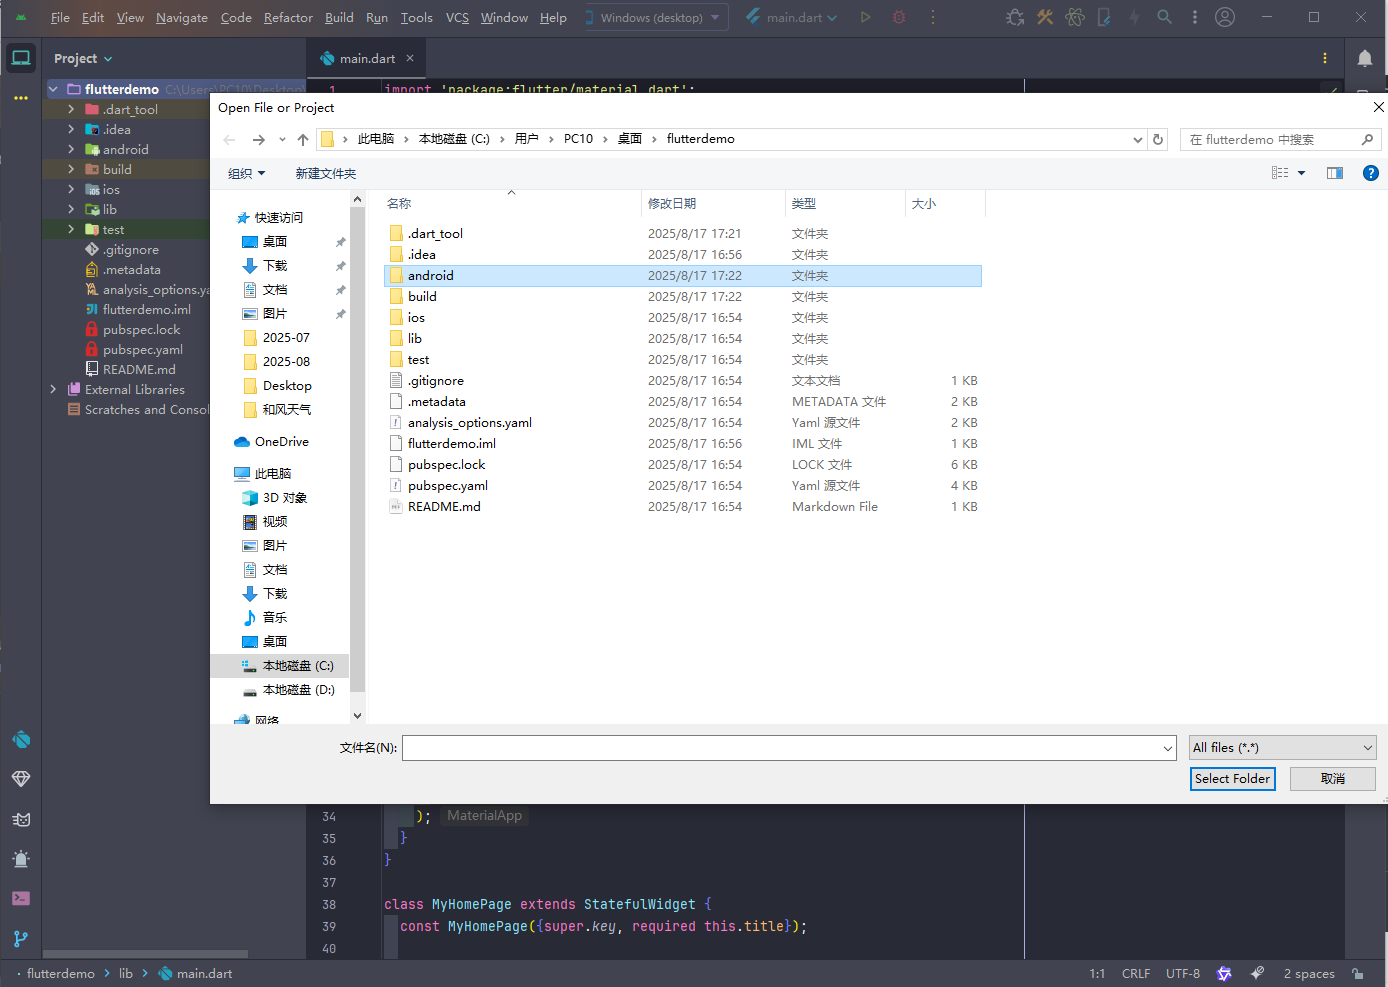
Task: Select pubspec.yaml in the file list
Action: coord(447,486)
